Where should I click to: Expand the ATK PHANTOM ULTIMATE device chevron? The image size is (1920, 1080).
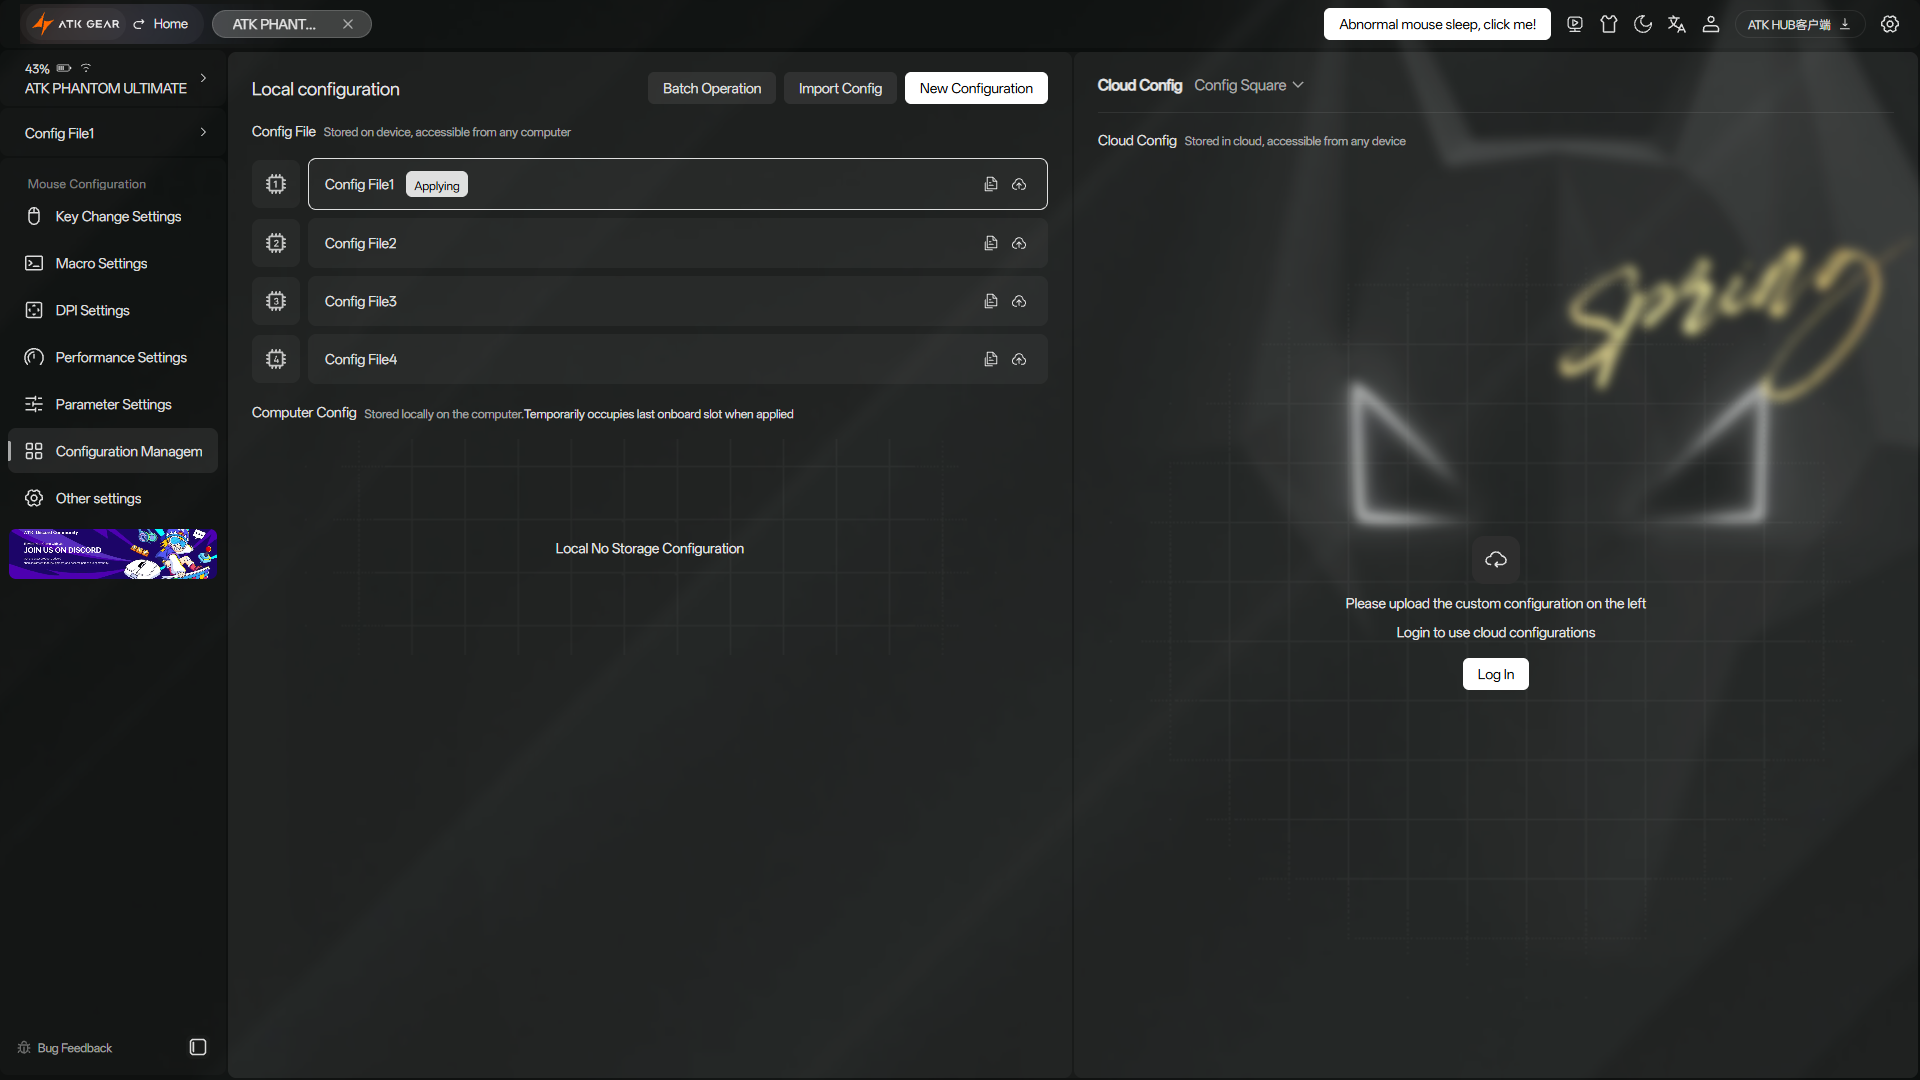point(203,78)
